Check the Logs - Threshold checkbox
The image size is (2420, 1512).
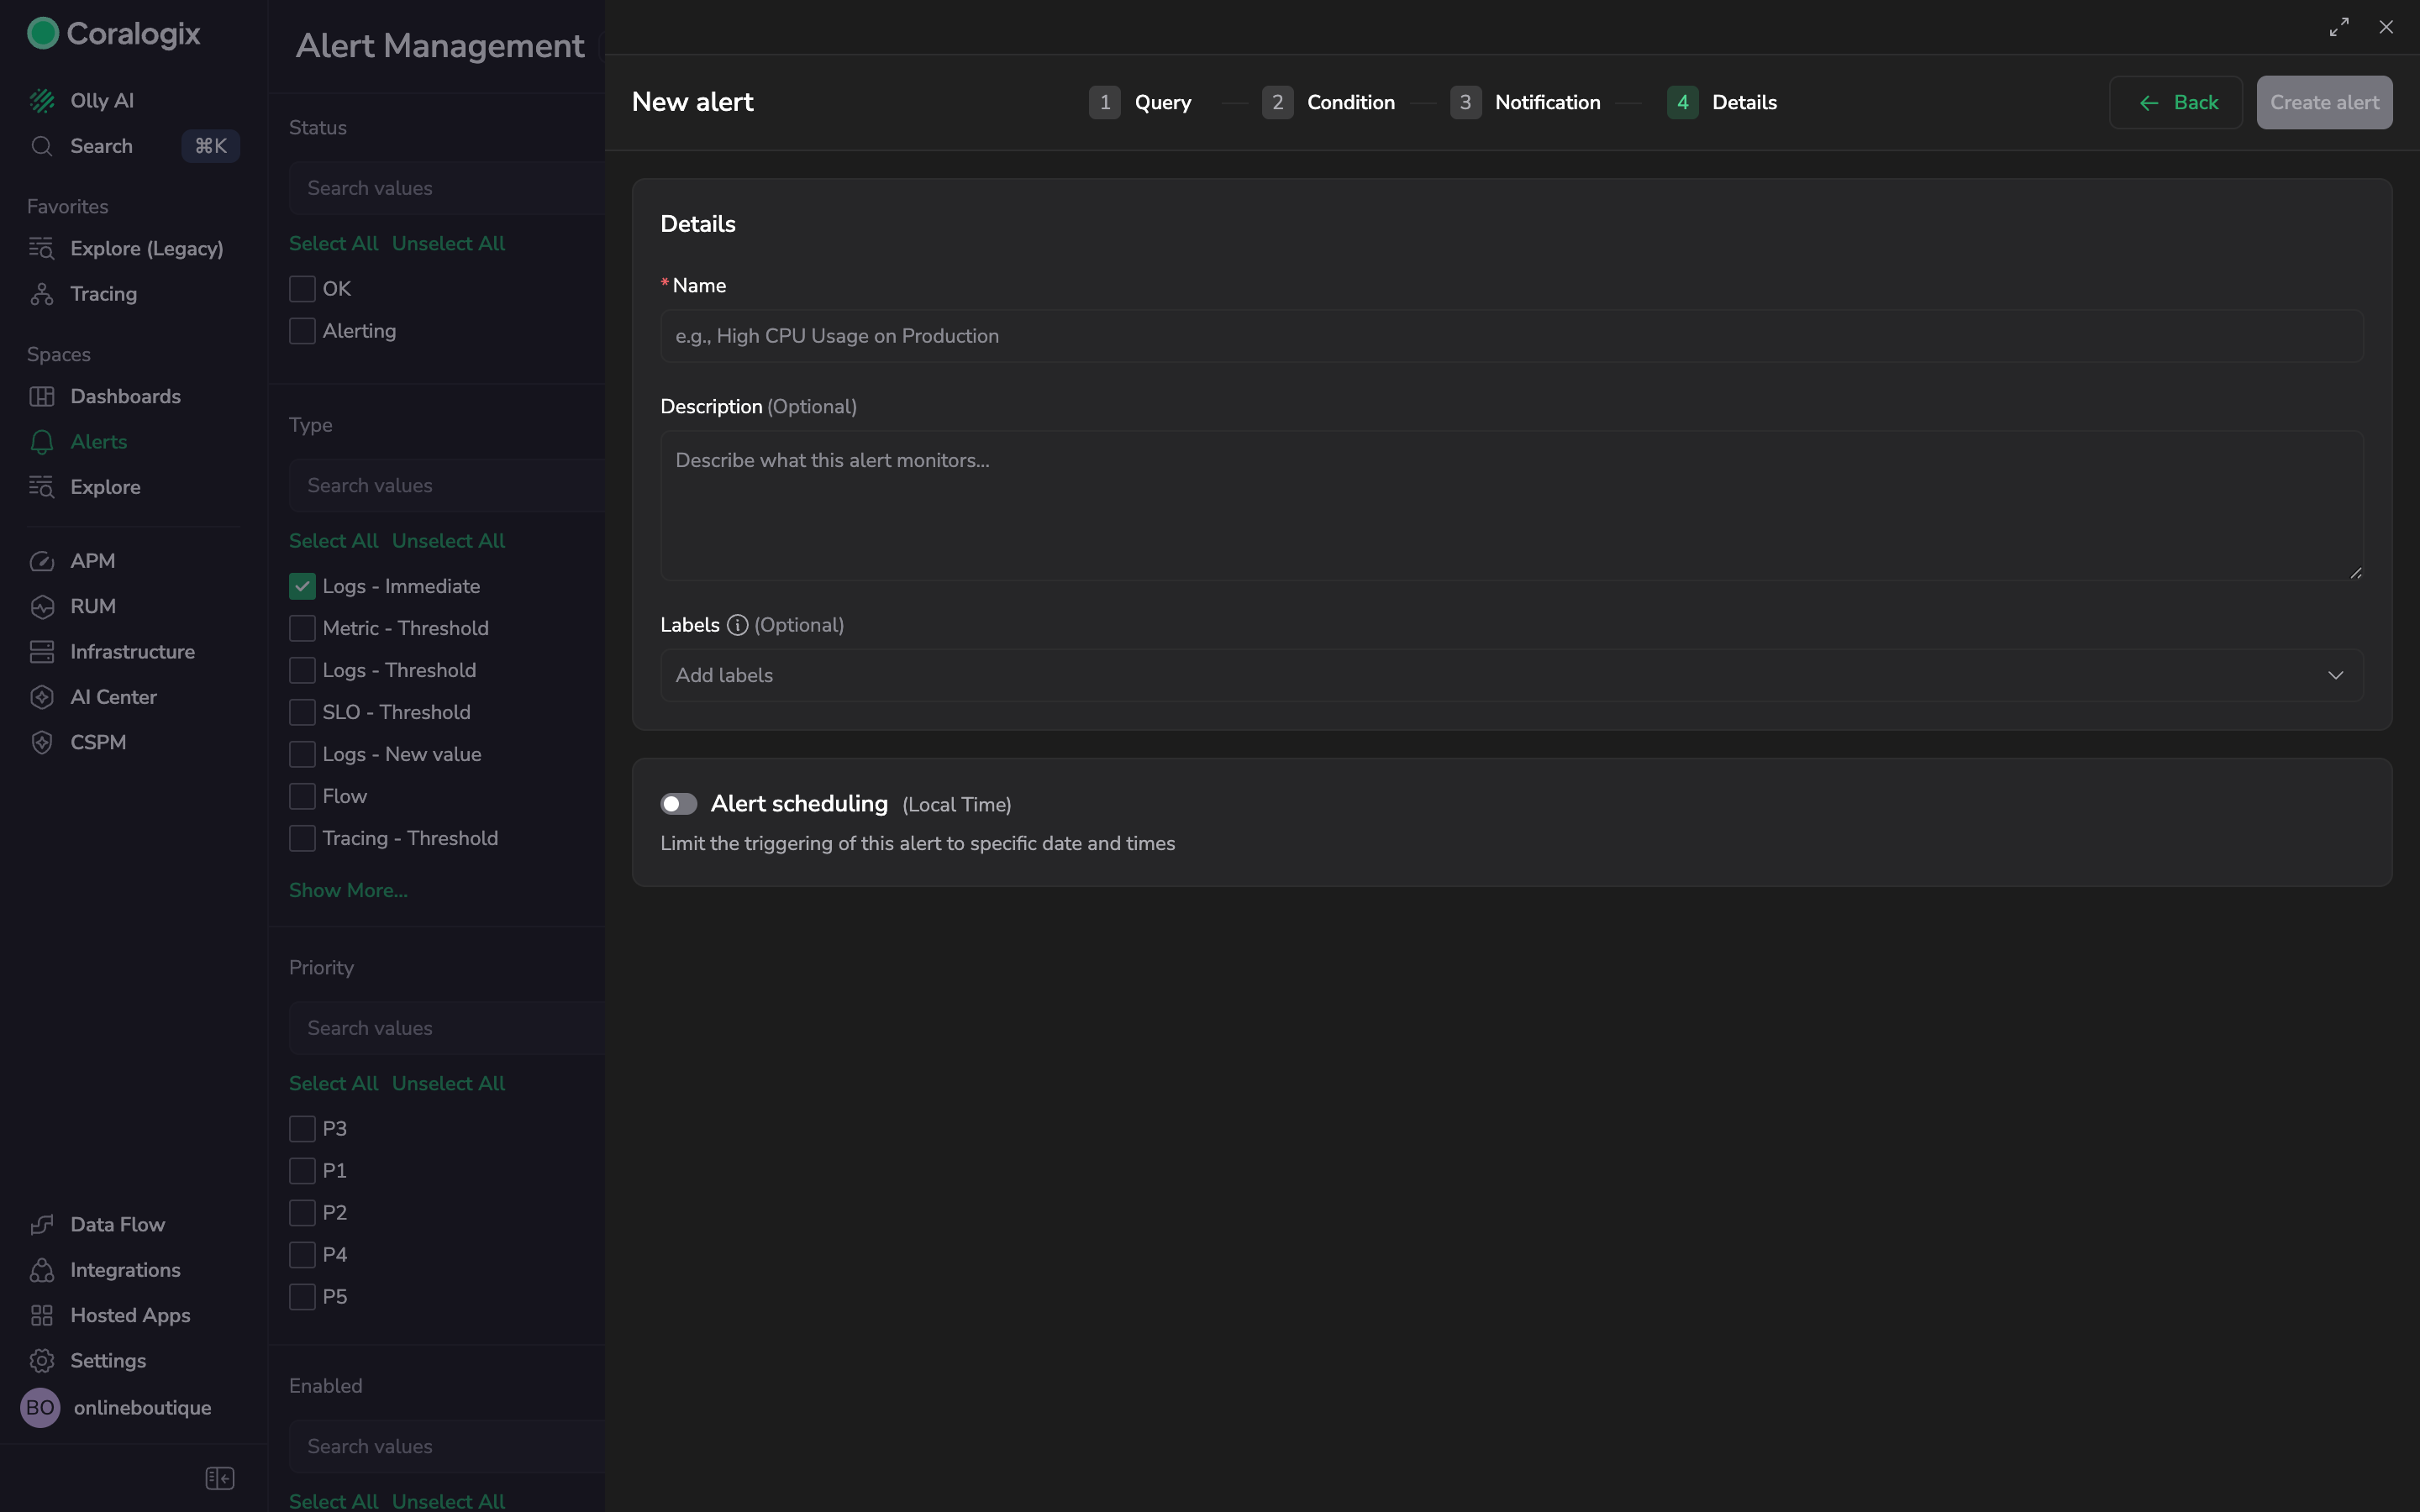302,670
